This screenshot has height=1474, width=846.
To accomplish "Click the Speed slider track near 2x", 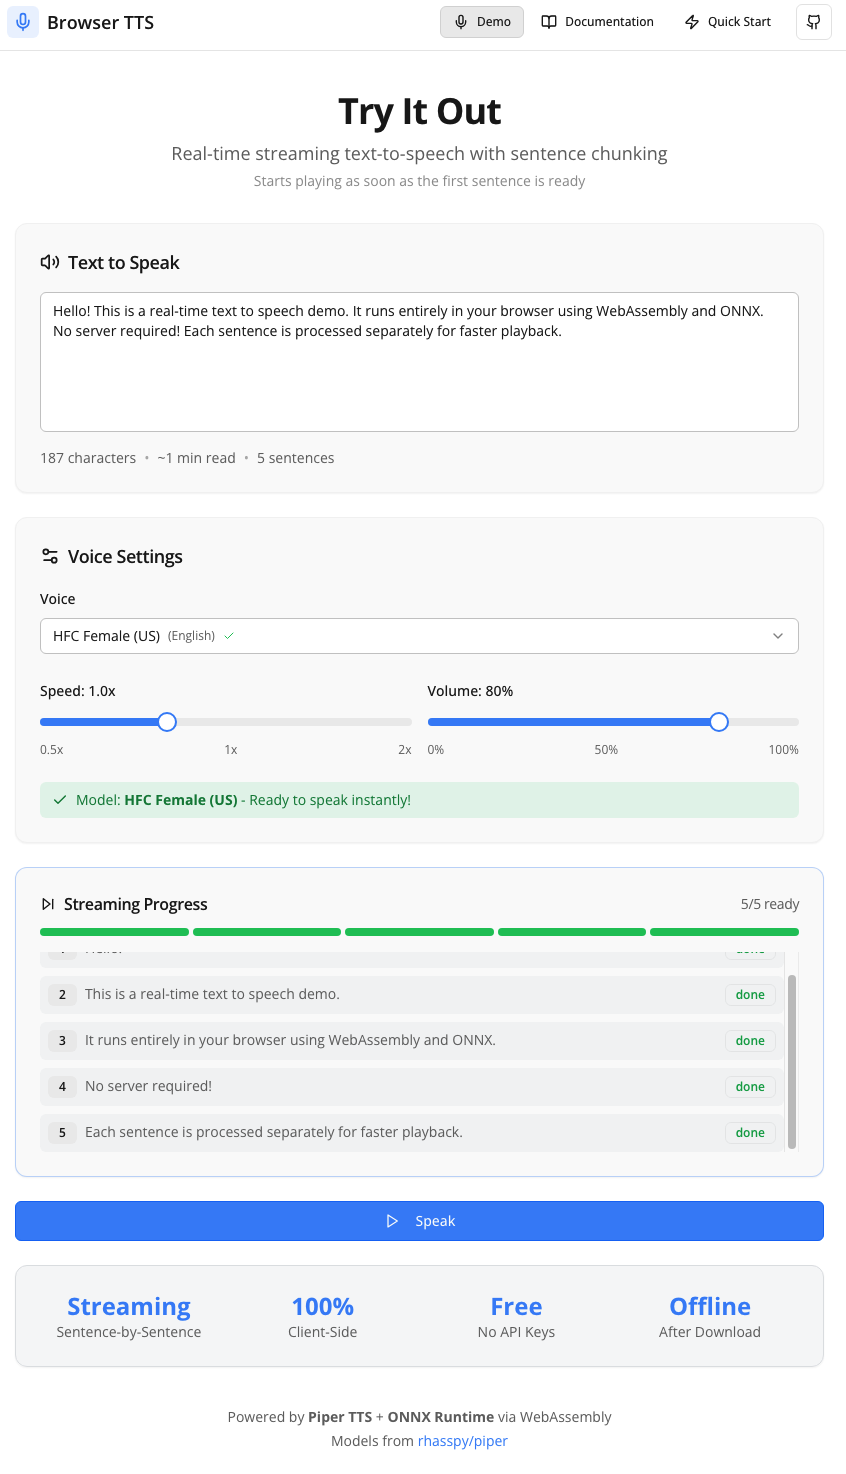I will click(404, 722).
